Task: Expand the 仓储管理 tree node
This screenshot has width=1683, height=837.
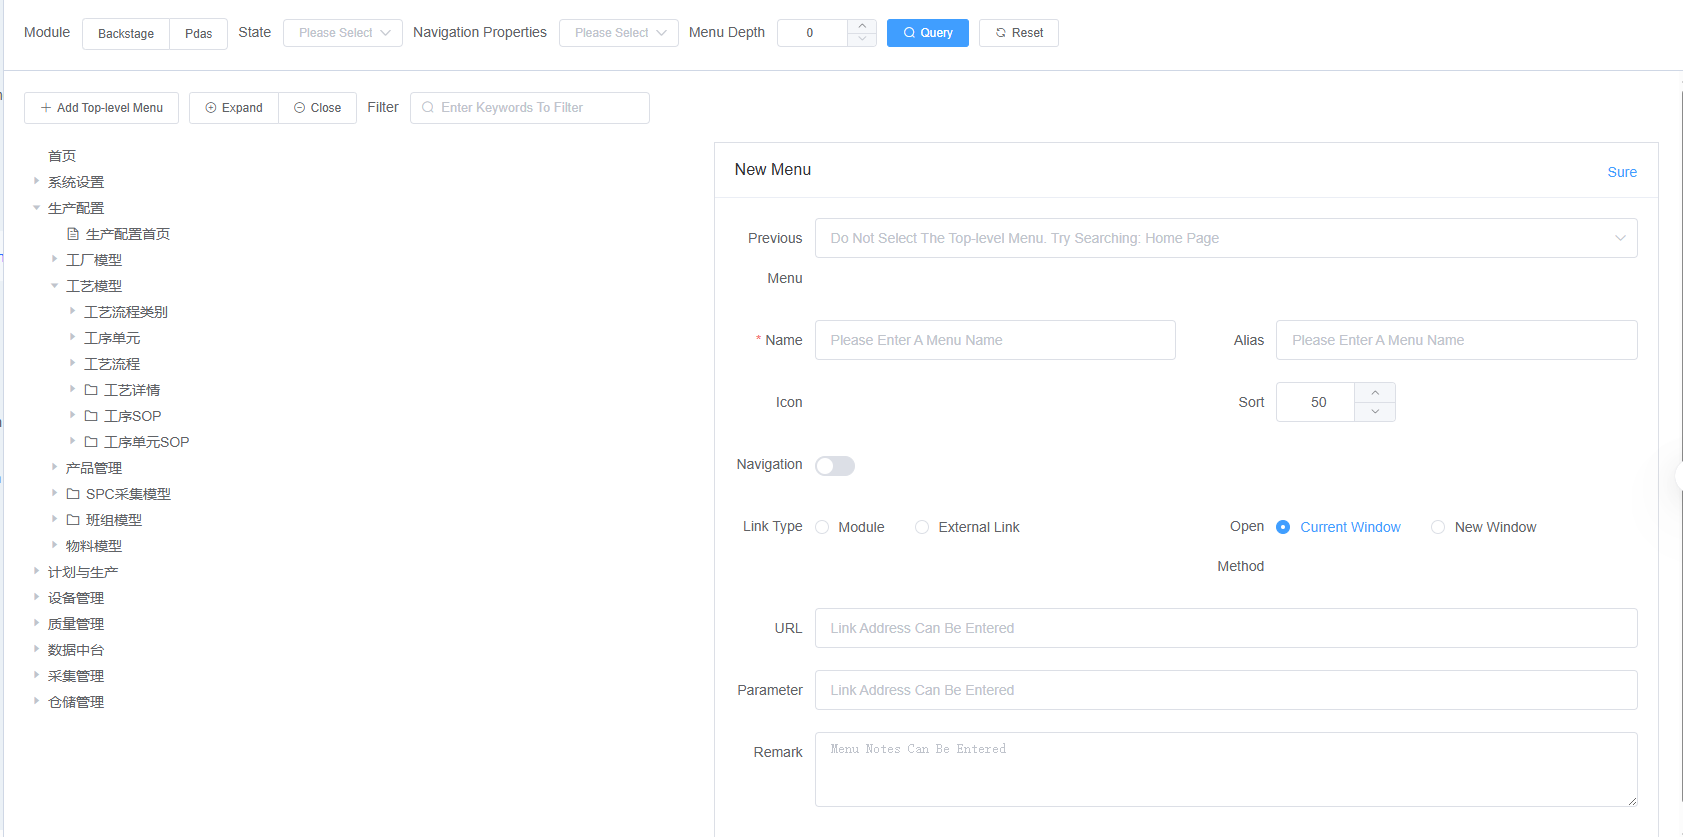Action: click(x=37, y=701)
